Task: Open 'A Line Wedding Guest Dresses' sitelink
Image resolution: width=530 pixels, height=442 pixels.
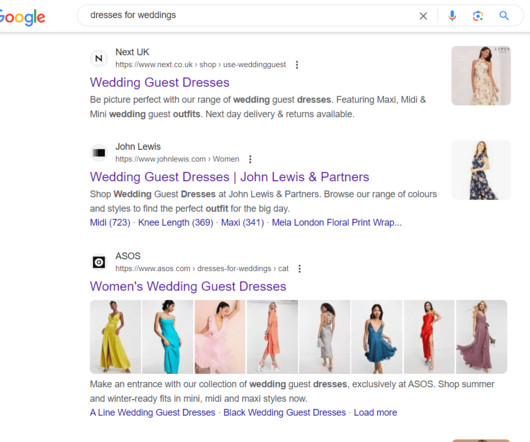Action: (x=152, y=413)
